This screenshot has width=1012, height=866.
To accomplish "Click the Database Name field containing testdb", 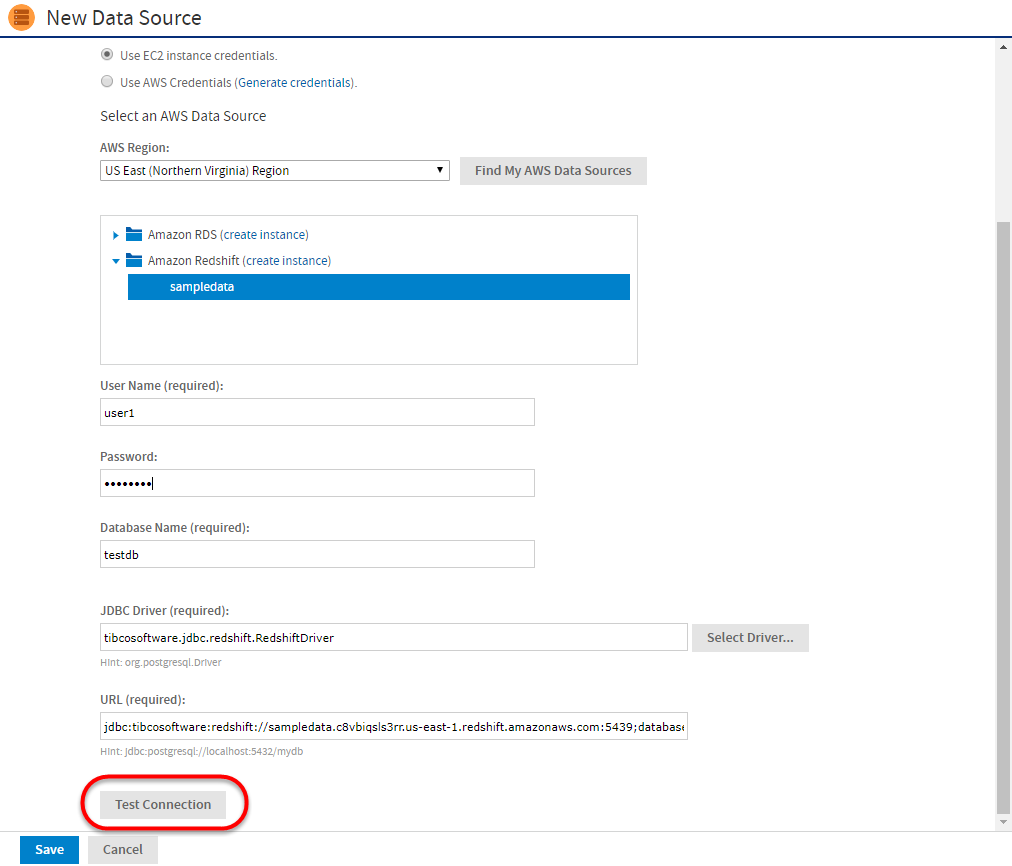I will (317, 554).
